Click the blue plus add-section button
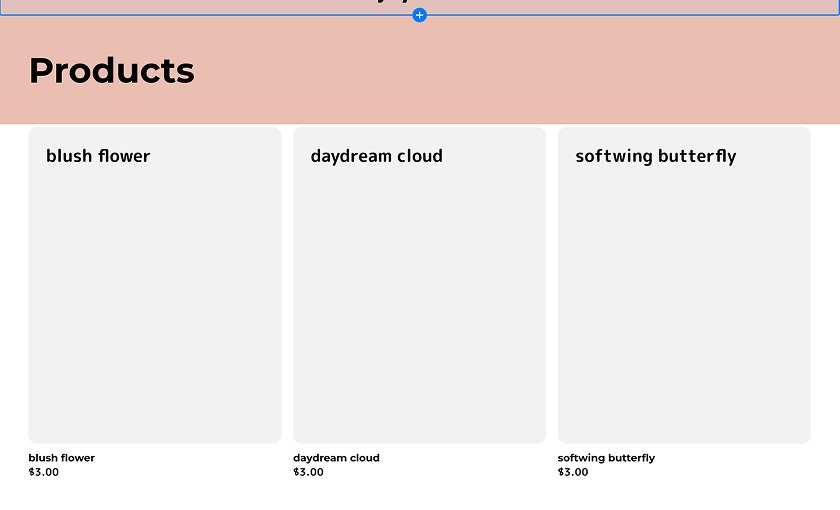The width and height of the screenshot is (840, 510). click(x=419, y=15)
